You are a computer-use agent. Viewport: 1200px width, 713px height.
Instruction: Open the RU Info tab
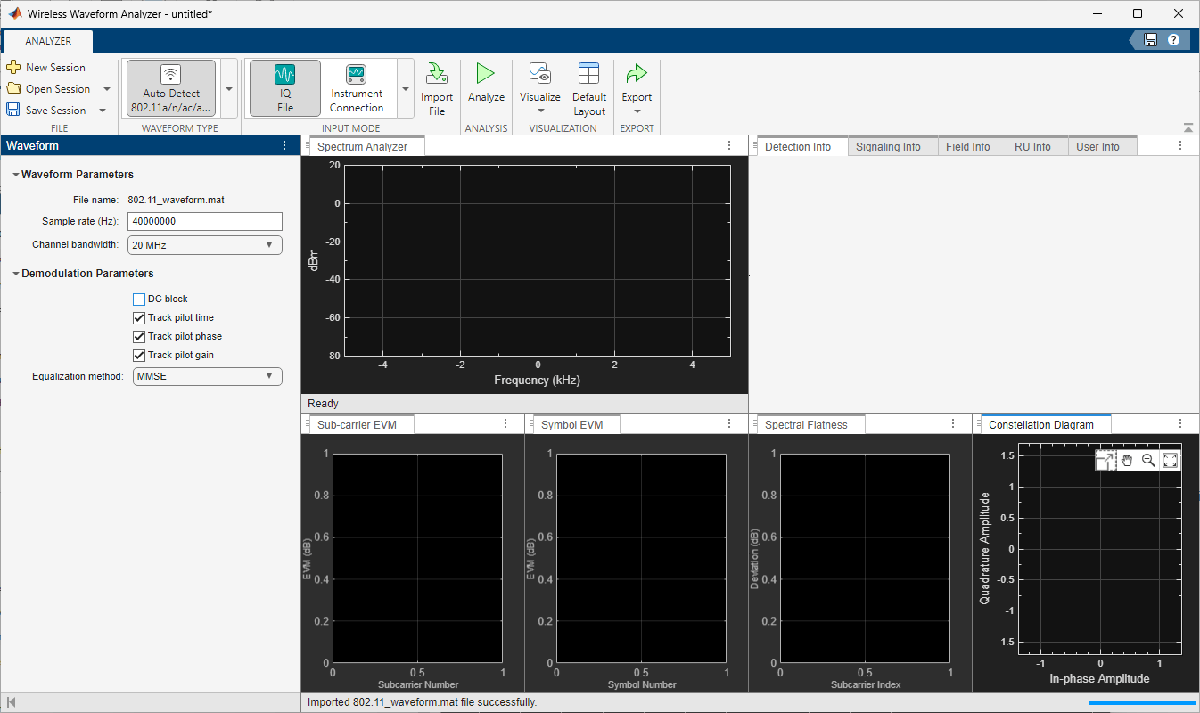pos(1031,147)
